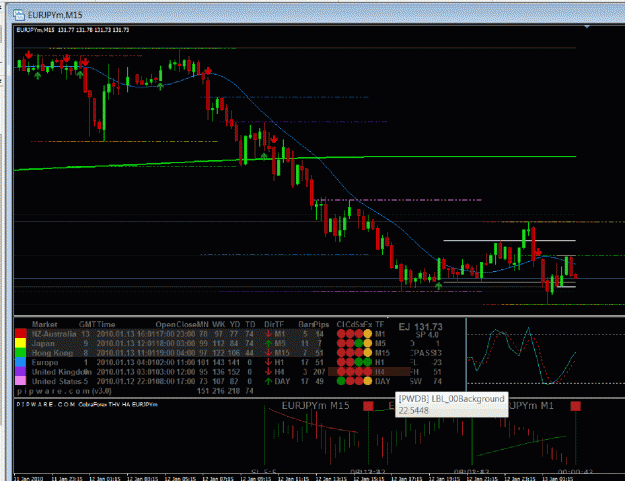Click the red square beside EURJPYm M15 mini chart
Viewport: 625px width, 481px height.
pyautogui.click(x=368, y=406)
